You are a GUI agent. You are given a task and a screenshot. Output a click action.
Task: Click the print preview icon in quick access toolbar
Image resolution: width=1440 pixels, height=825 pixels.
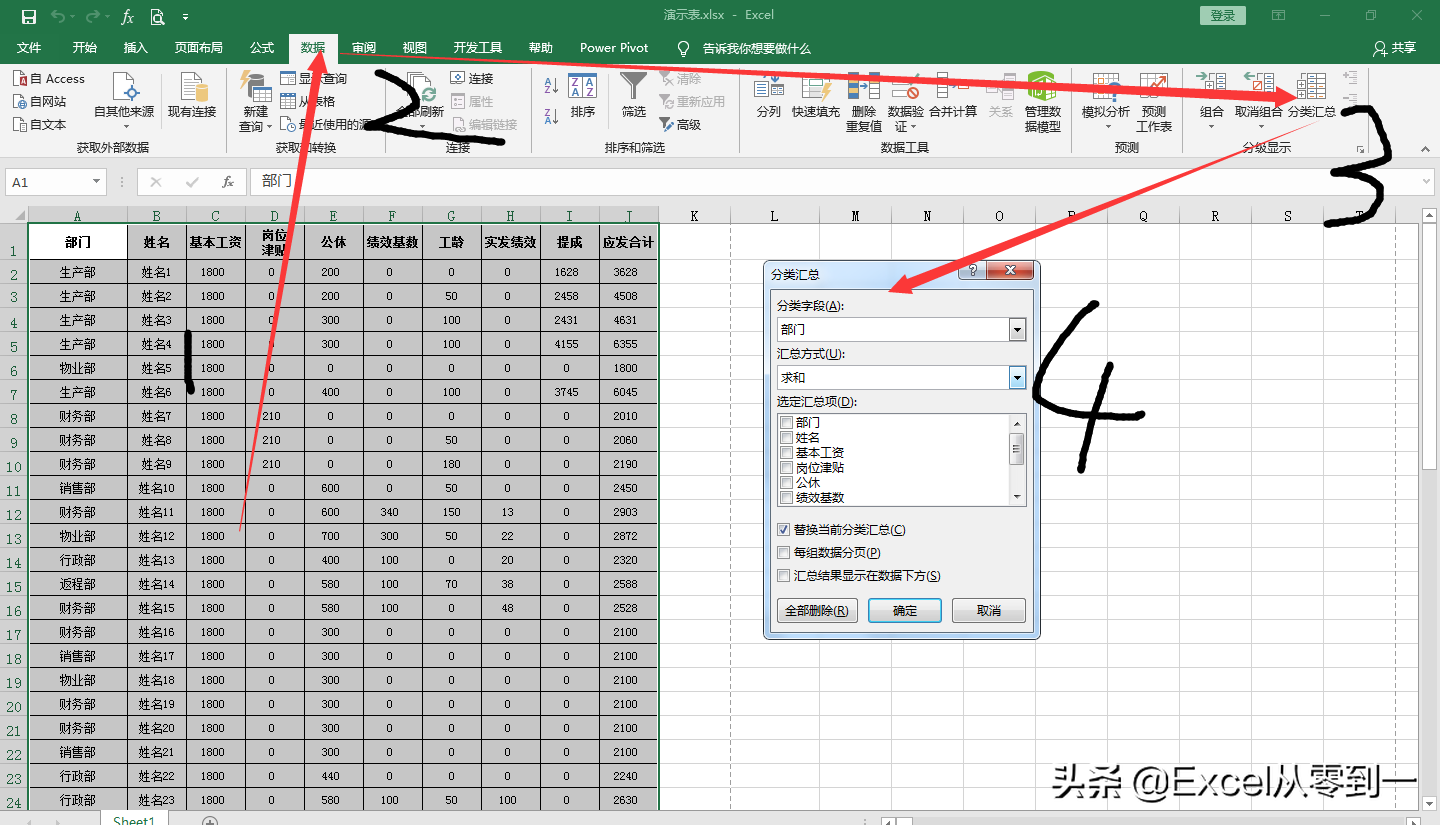[x=157, y=16]
